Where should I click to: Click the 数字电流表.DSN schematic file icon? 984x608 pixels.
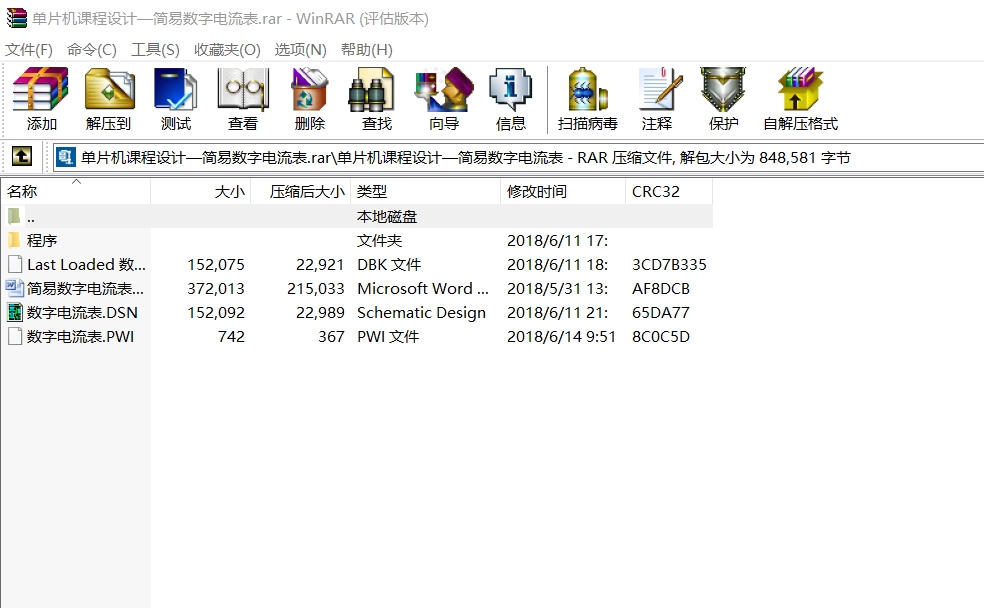(x=14, y=312)
